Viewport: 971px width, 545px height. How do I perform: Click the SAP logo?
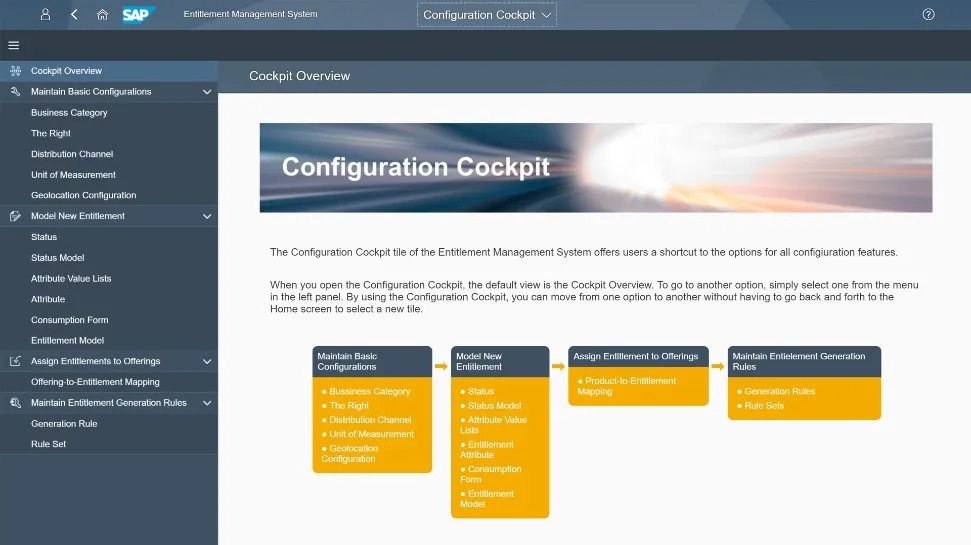pyautogui.click(x=137, y=15)
